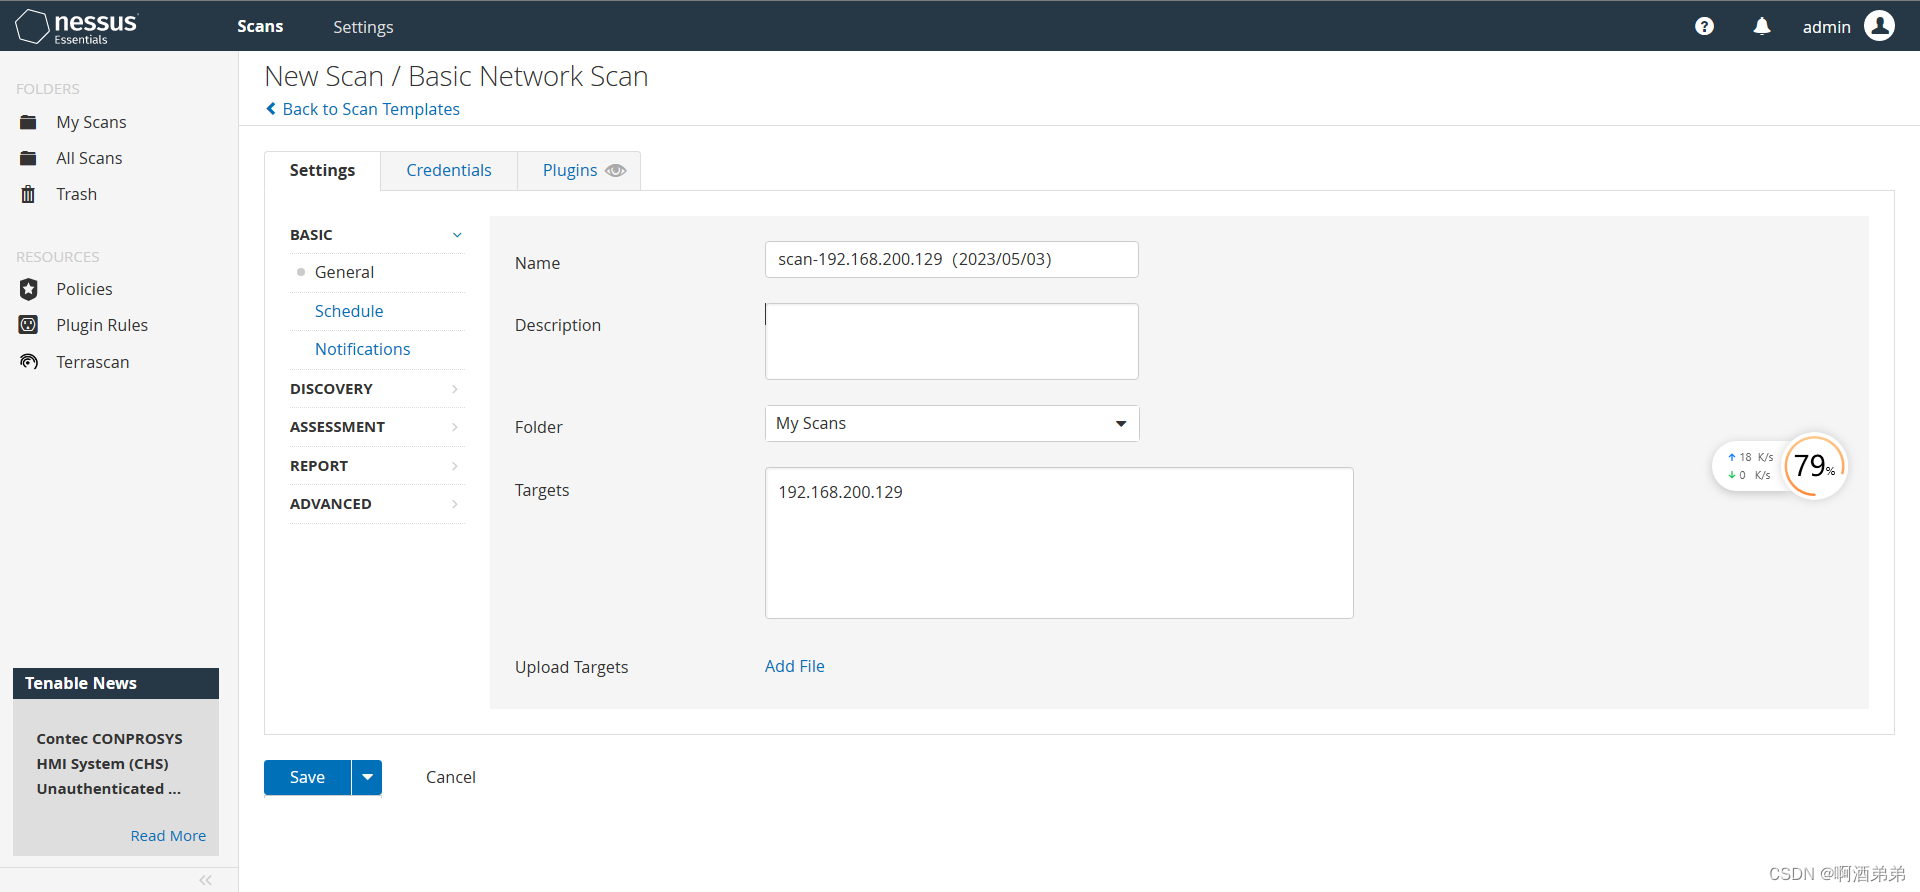Open the Policies resource
The height and width of the screenshot is (892, 1920).
[84, 289]
